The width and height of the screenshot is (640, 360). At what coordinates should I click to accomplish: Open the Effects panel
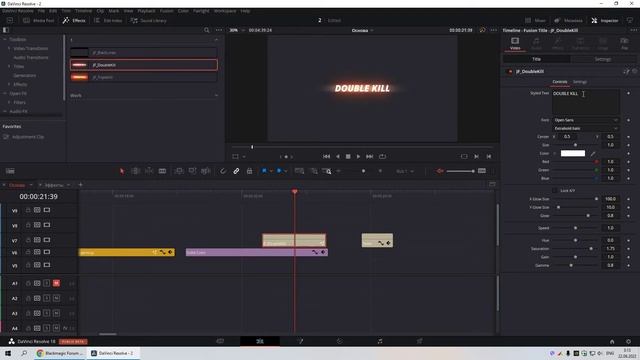[74, 20]
